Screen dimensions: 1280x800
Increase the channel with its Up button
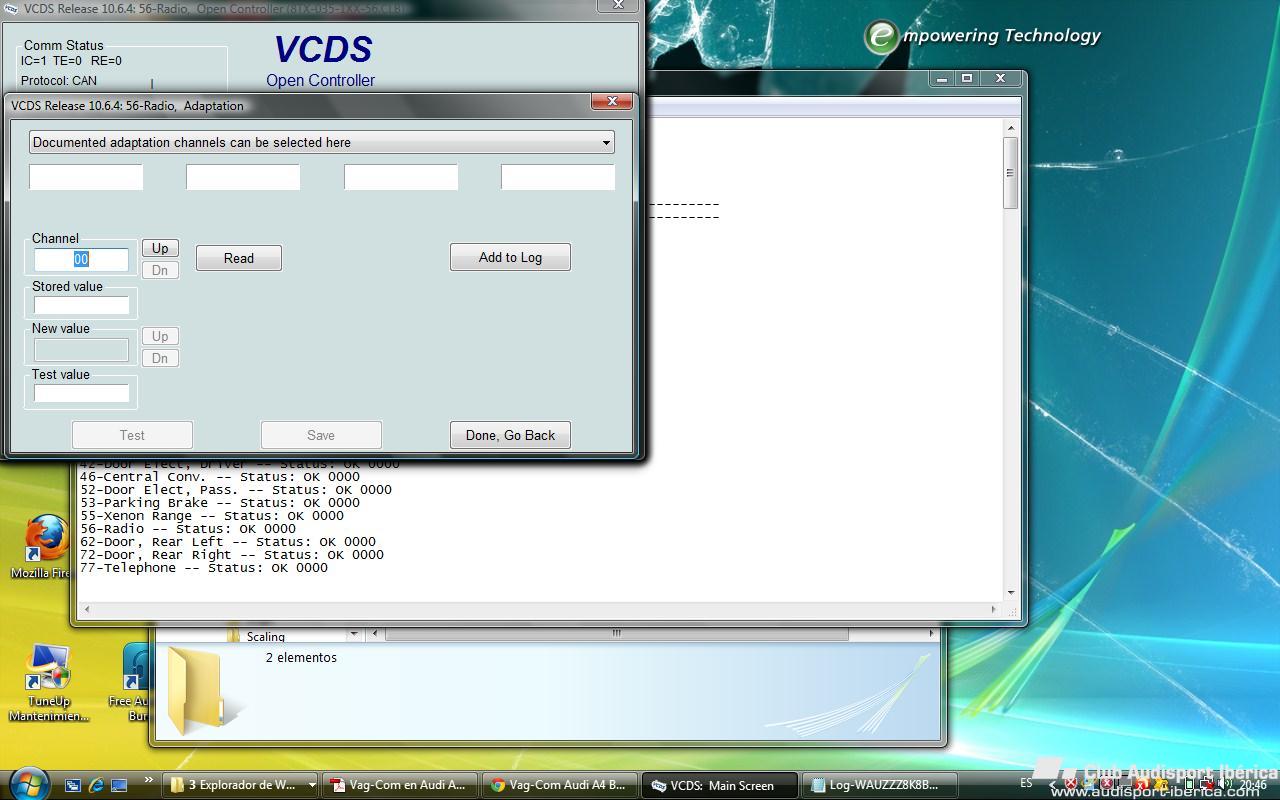coord(160,248)
